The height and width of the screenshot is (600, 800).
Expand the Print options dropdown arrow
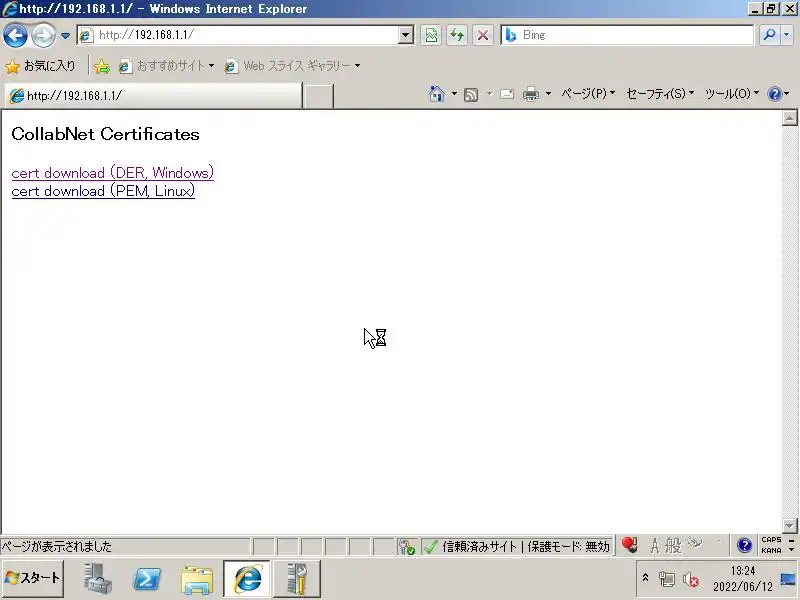tap(548, 94)
